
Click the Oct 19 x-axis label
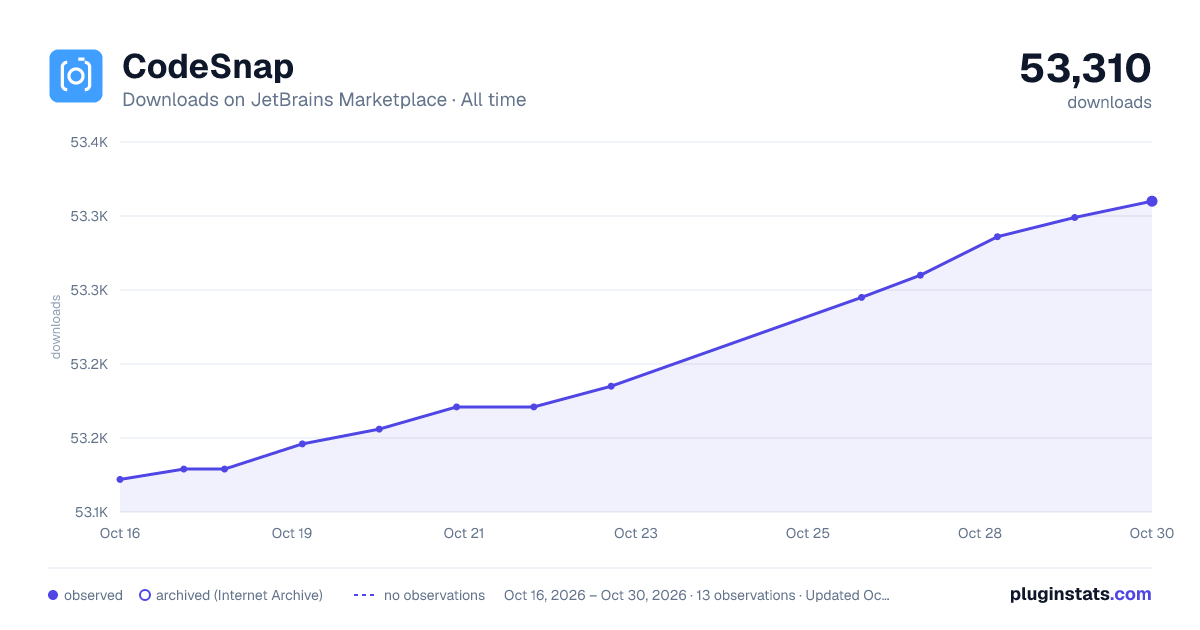pos(292,533)
